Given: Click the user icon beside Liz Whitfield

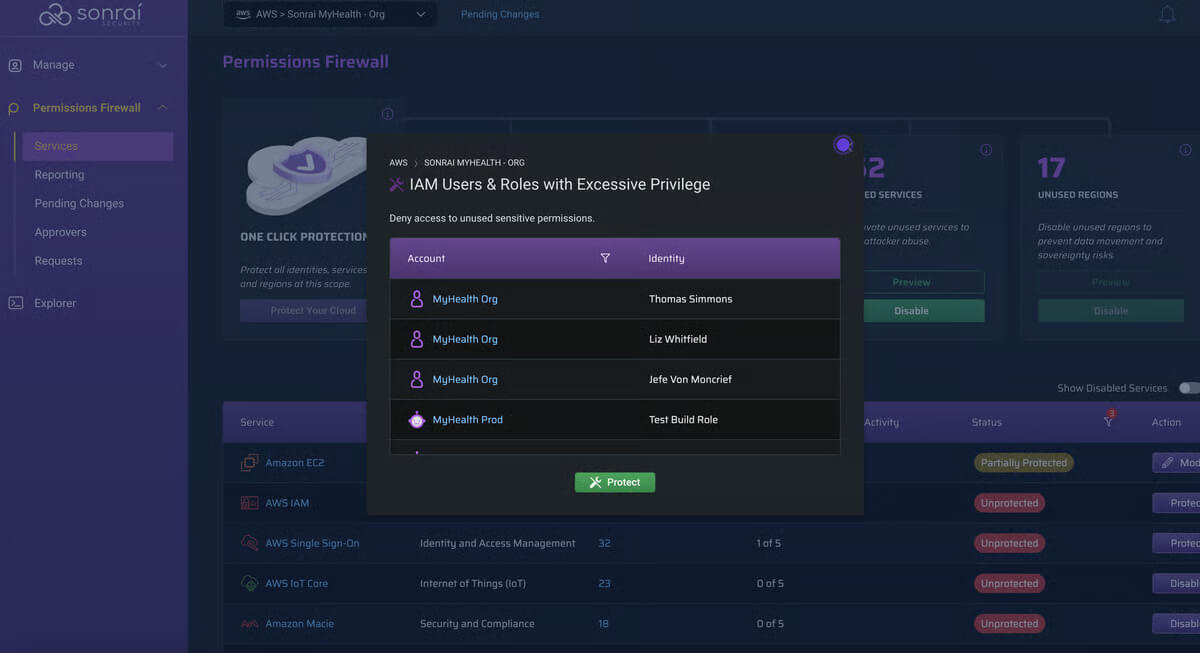Looking at the screenshot, I should [417, 339].
